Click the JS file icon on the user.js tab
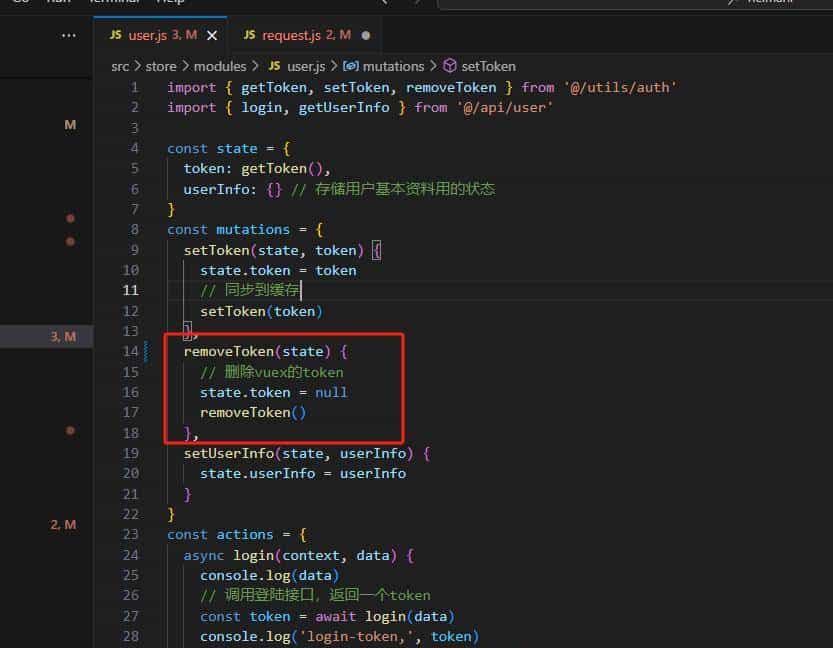The width and height of the screenshot is (833, 648). 117,33
